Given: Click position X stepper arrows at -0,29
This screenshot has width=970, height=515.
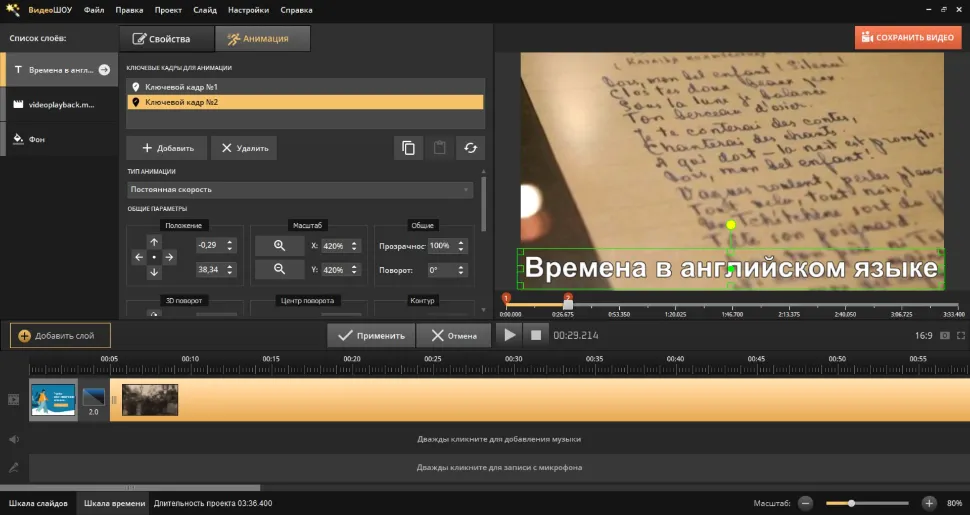Looking at the screenshot, I should pos(230,245).
